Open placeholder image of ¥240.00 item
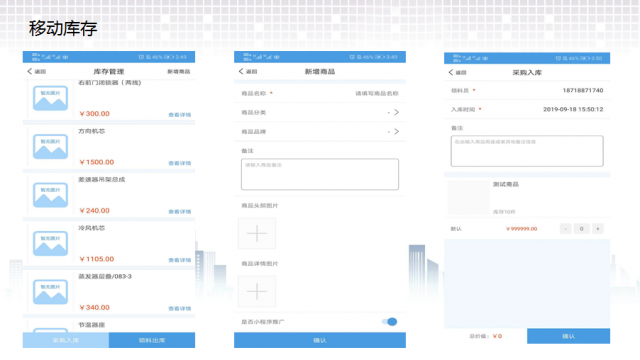 (x=50, y=195)
